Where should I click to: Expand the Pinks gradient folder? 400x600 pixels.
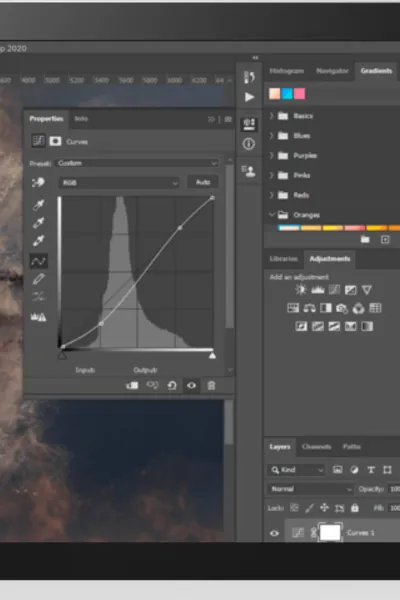pos(272,175)
